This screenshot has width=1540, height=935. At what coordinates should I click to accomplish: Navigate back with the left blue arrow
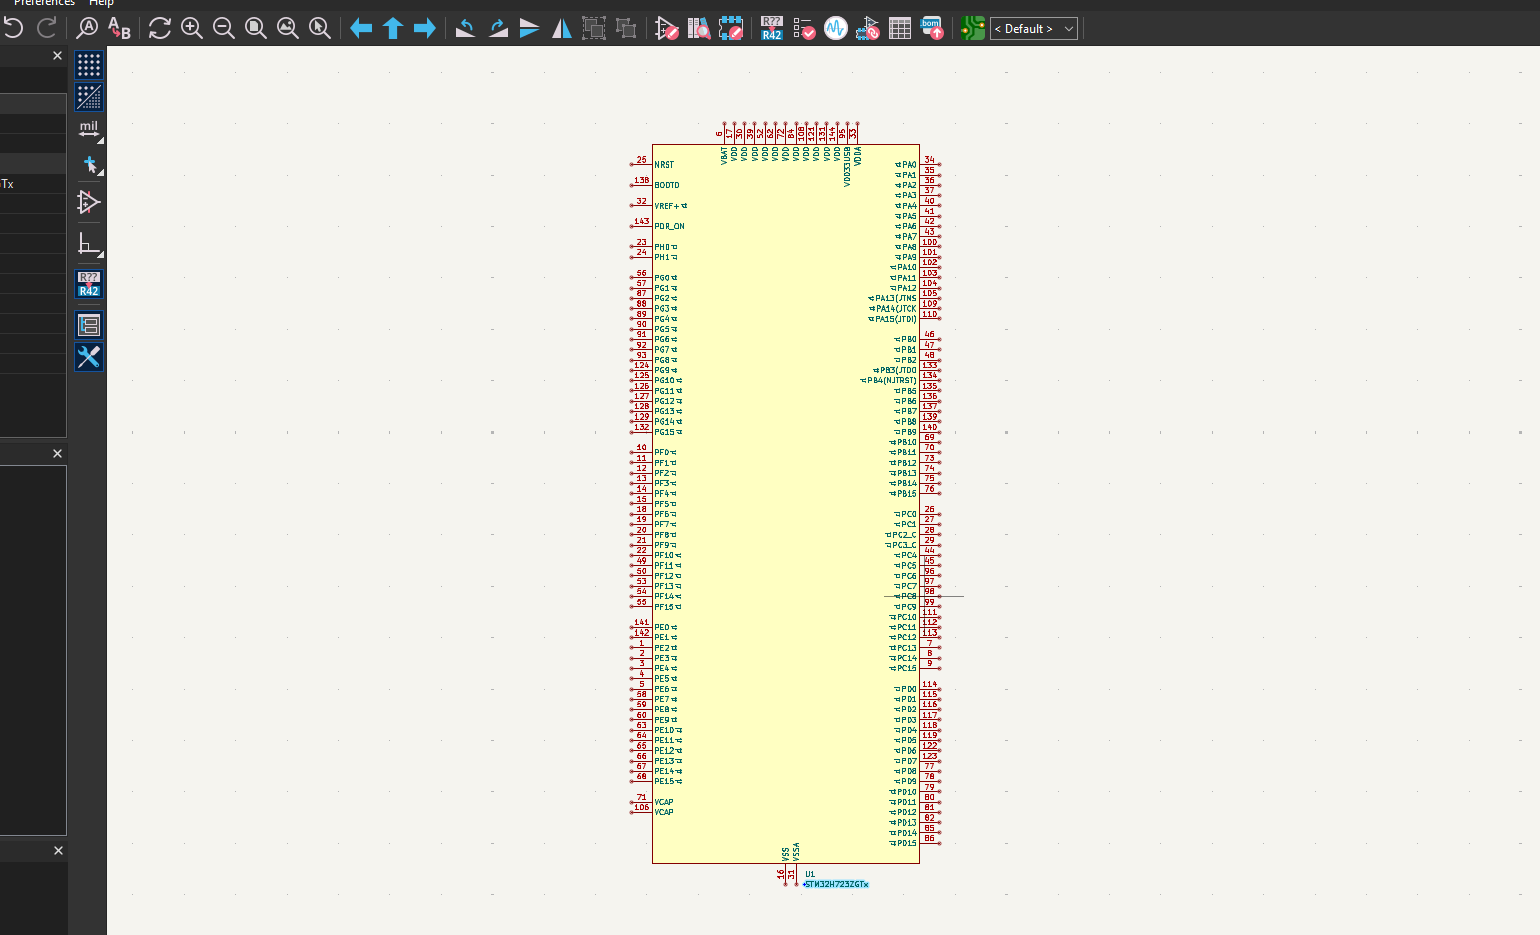coord(361,28)
